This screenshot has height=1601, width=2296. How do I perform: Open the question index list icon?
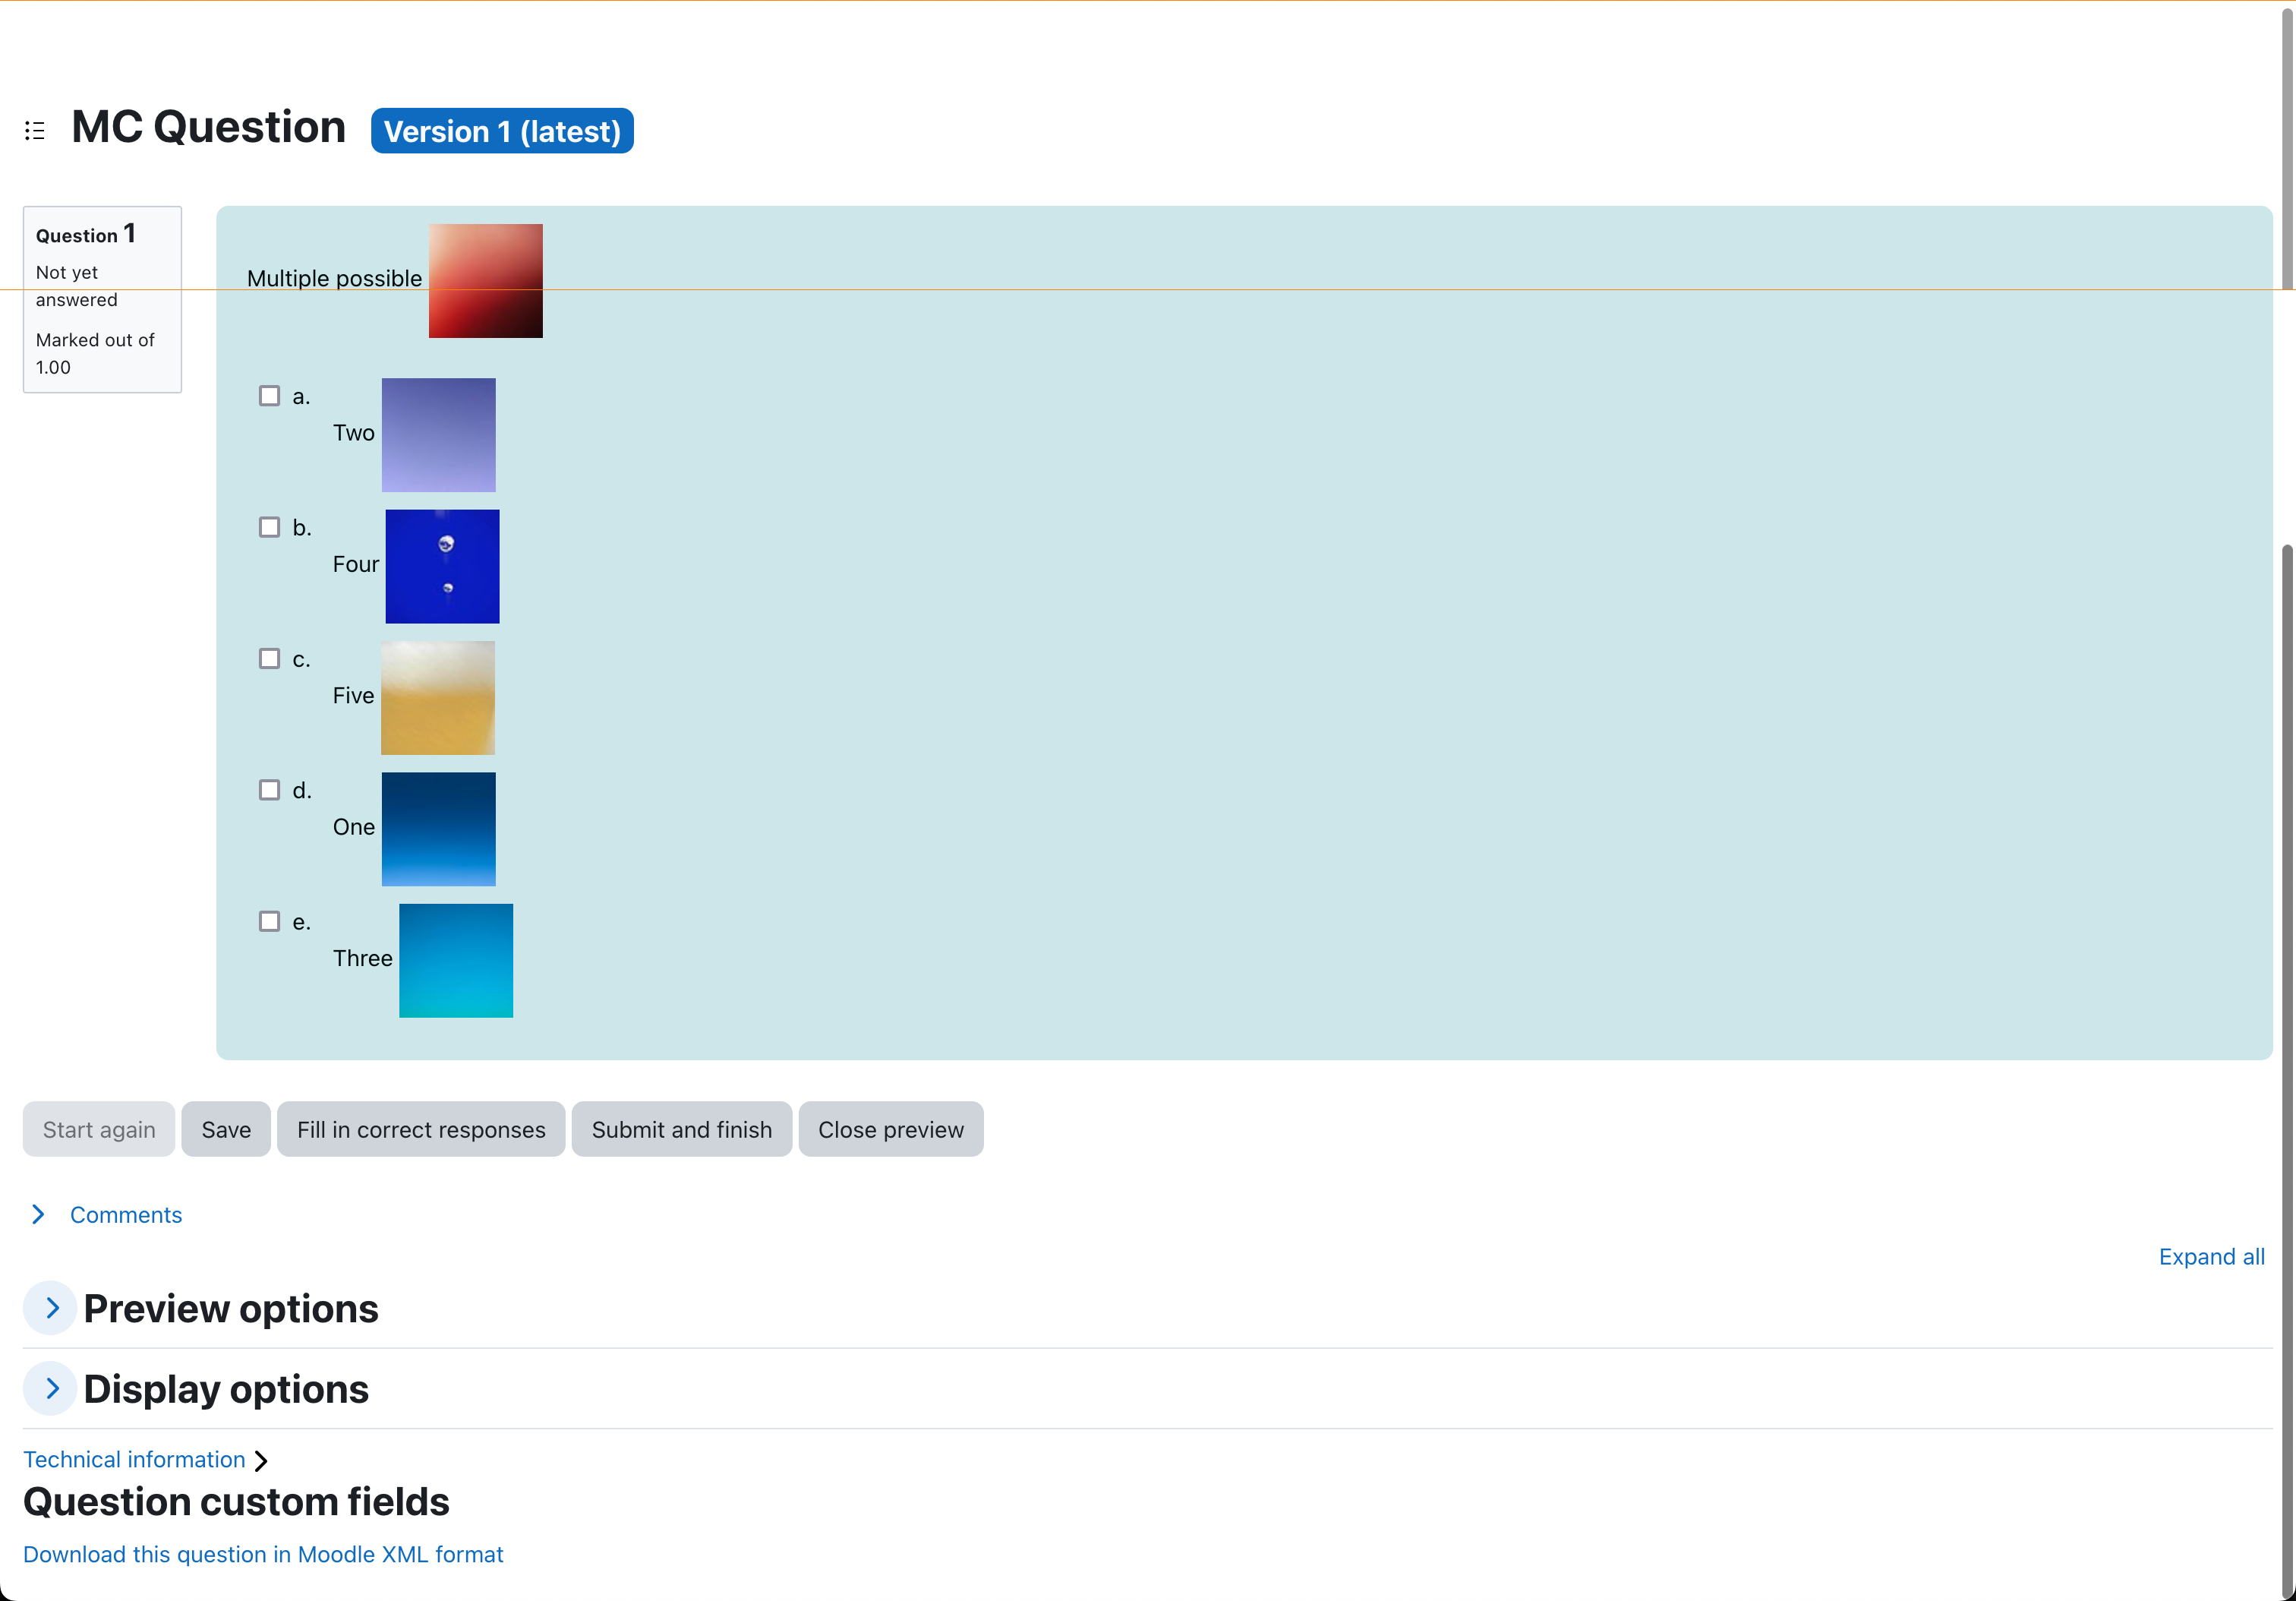(35, 130)
